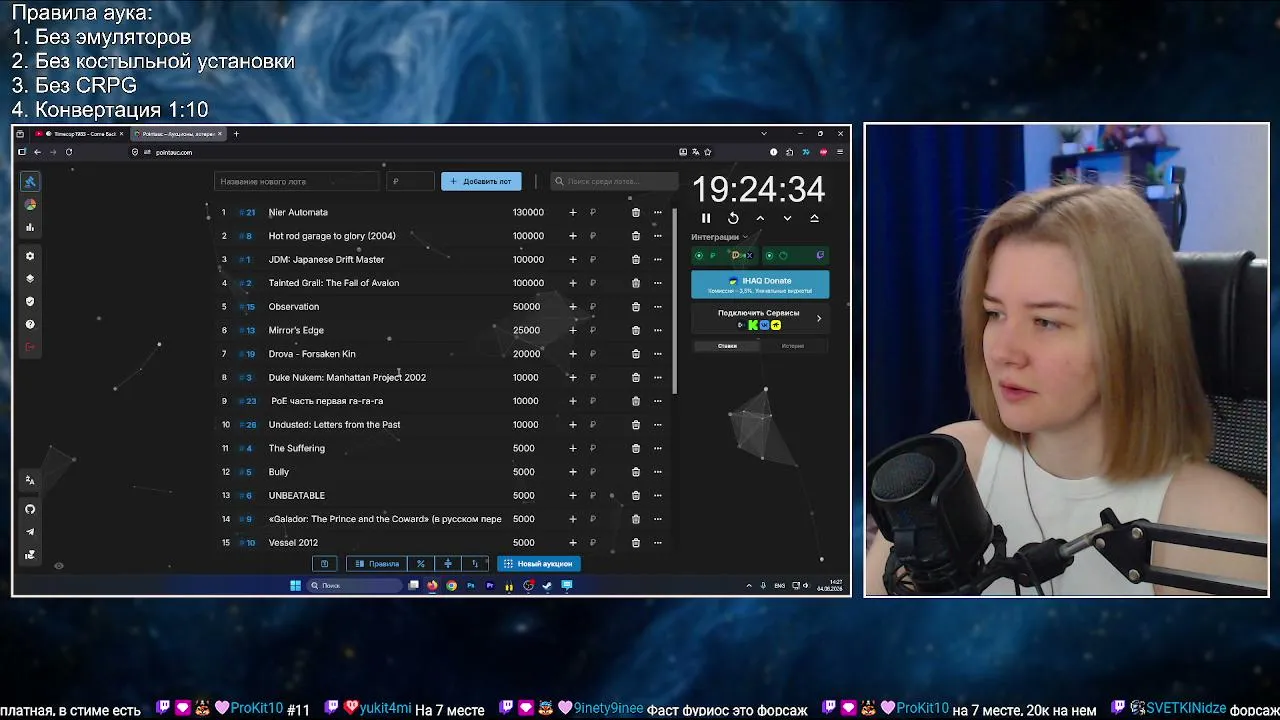This screenshot has height=720, width=1280.
Task: Expand Подключить Сервисы with the arrow
Action: [819, 319]
